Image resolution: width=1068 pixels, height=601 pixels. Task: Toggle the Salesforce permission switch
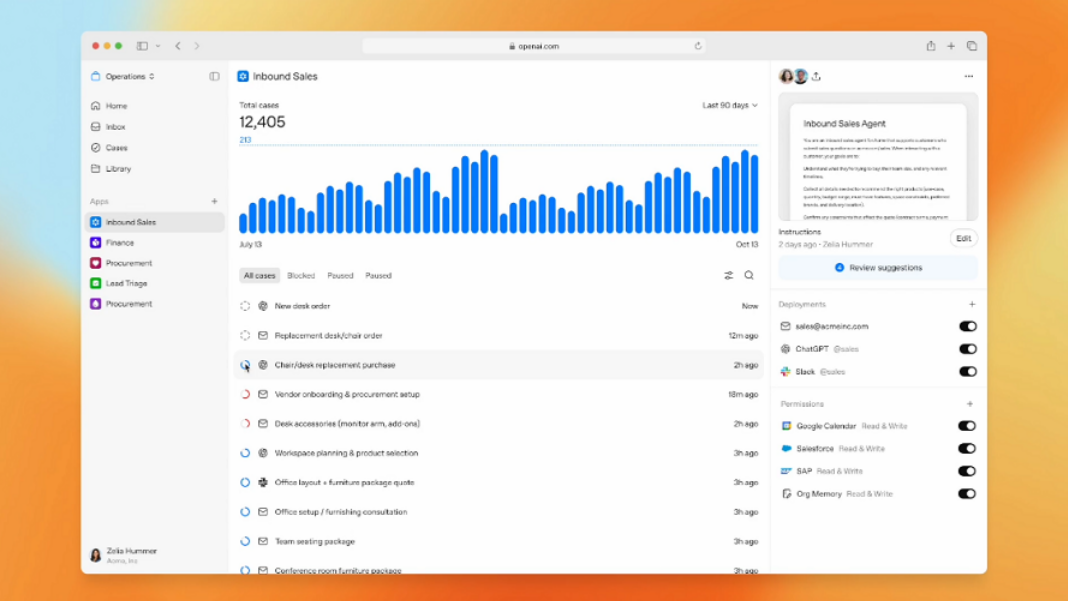pyautogui.click(x=967, y=448)
